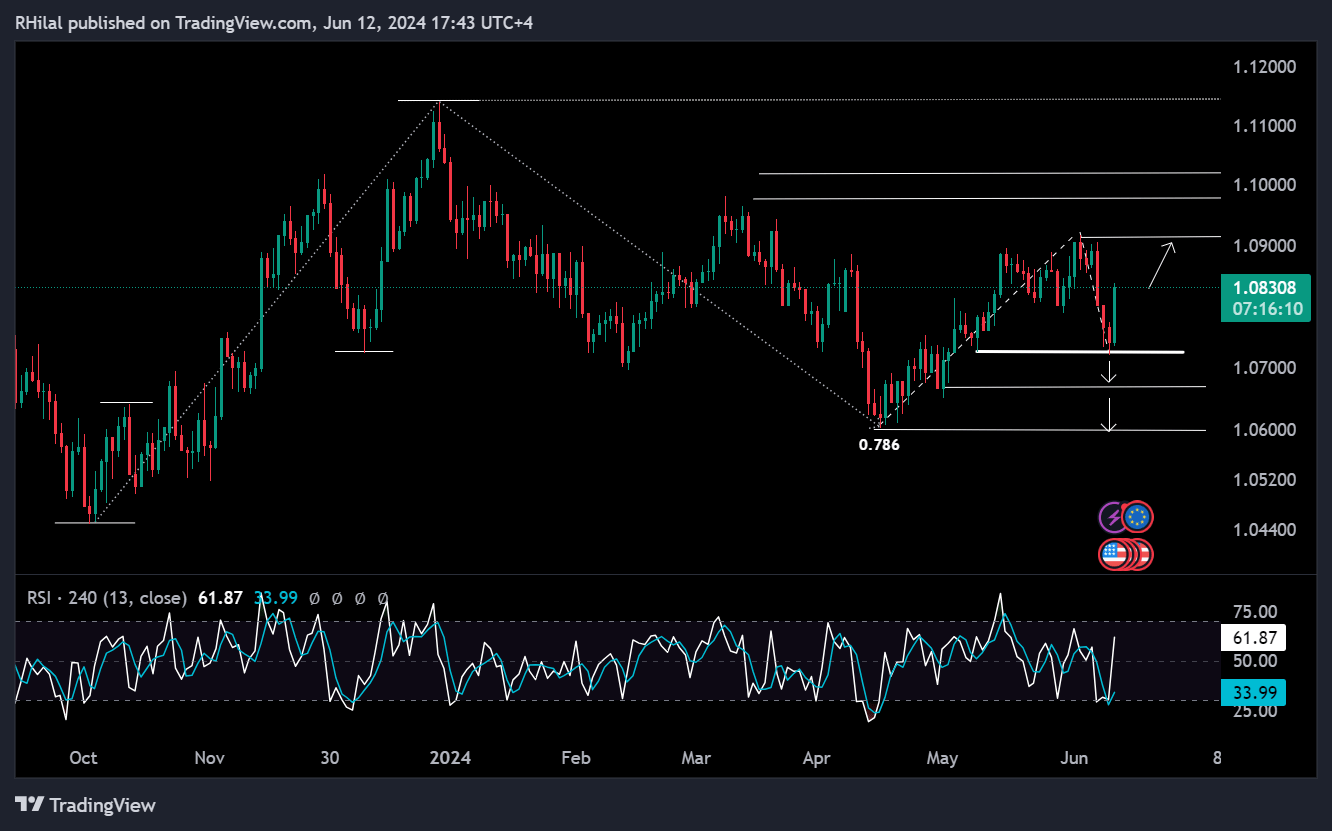Click the 25.00 RSI scale label

coord(1253,711)
